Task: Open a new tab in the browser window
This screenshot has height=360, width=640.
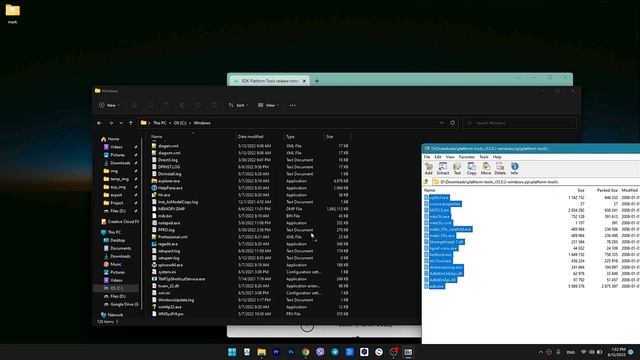Action: pyautogui.click(x=317, y=81)
